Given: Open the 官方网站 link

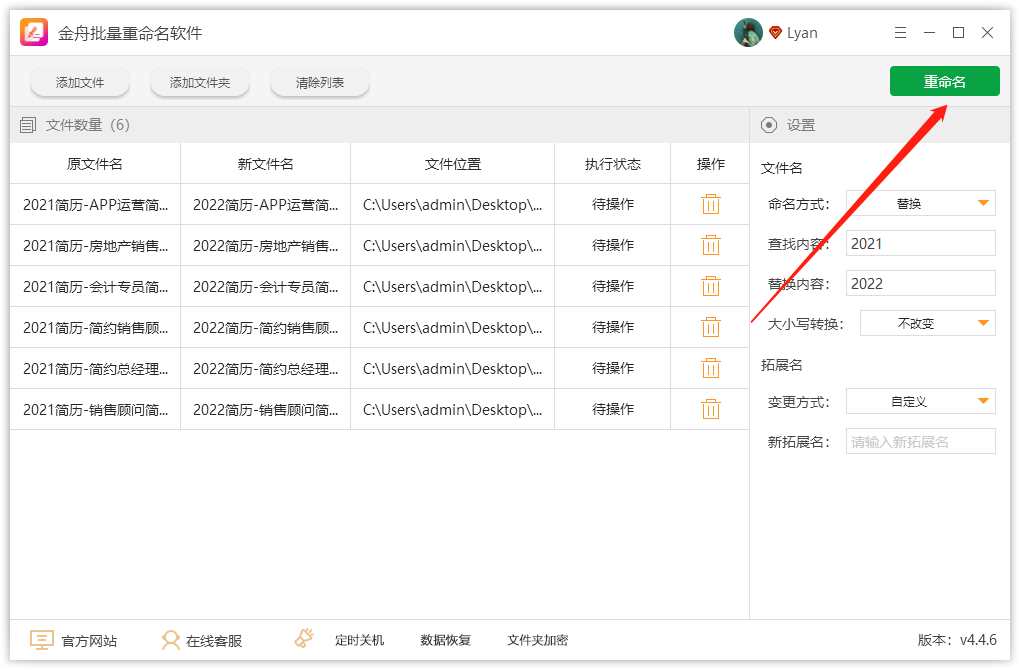Looking at the screenshot, I should (x=74, y=640).
